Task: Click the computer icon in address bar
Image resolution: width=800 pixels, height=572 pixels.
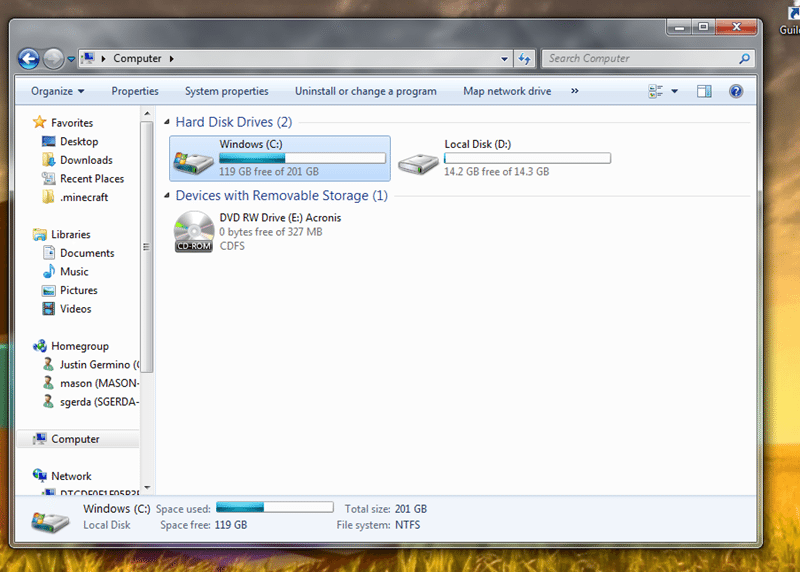Action: pos(88,58)
